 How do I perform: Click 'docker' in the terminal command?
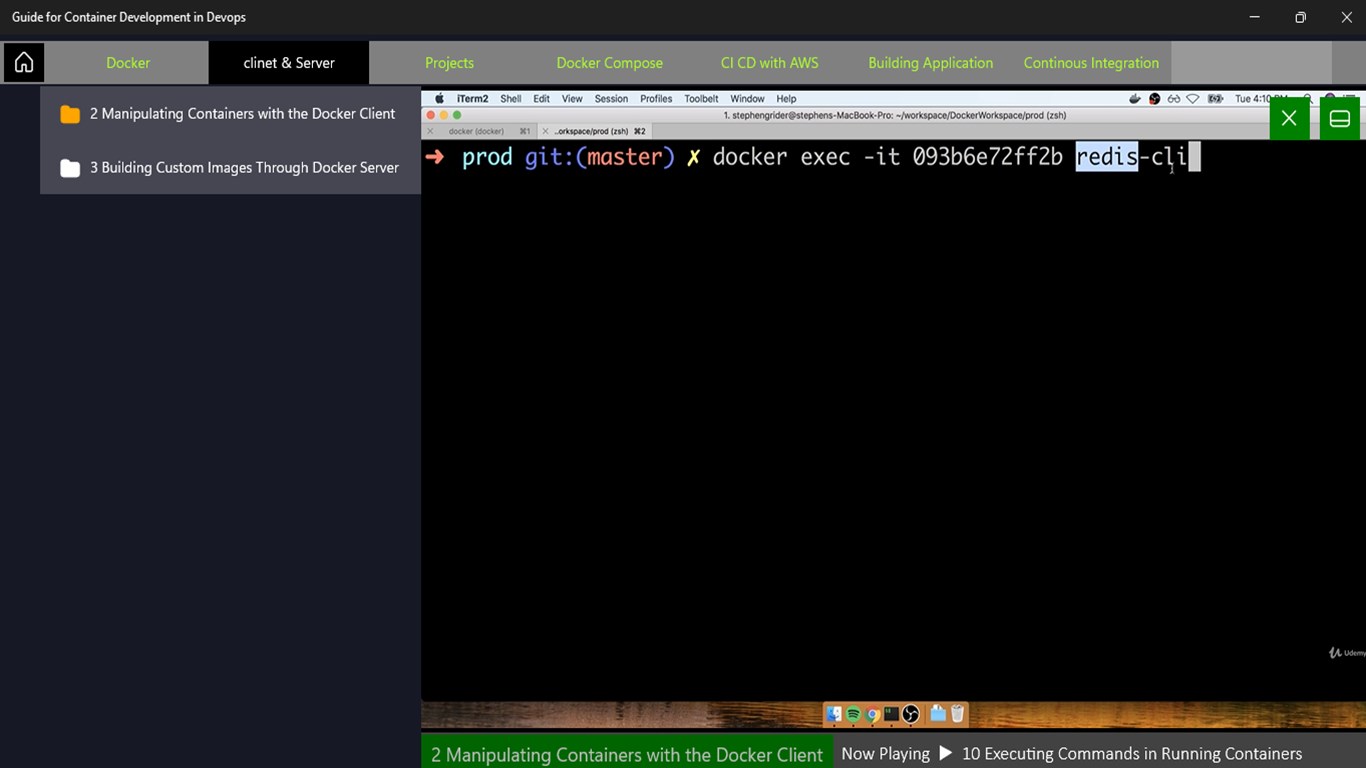(750, 157)
